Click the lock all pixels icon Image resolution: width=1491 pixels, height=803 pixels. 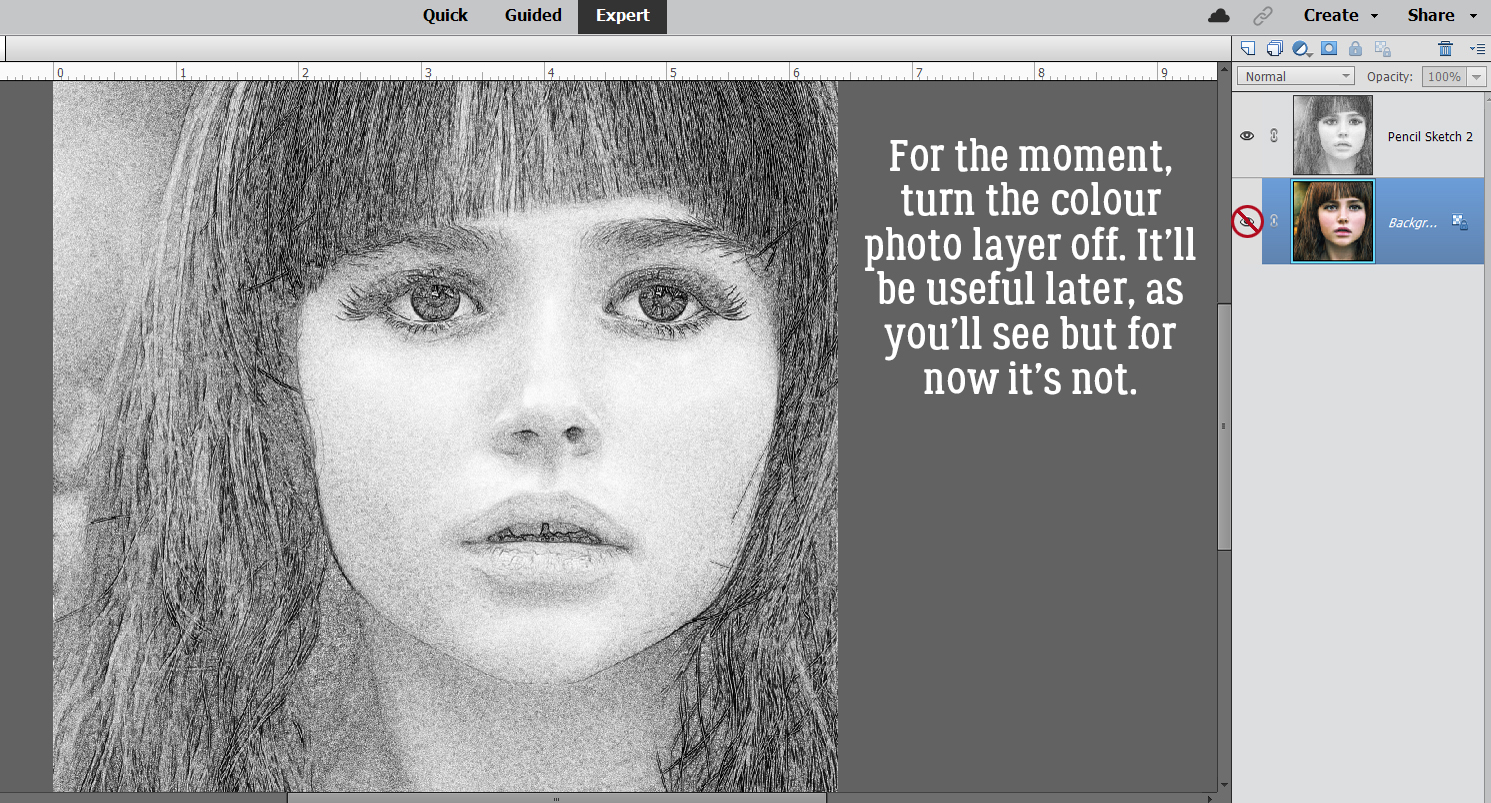tap(1355, 48)
